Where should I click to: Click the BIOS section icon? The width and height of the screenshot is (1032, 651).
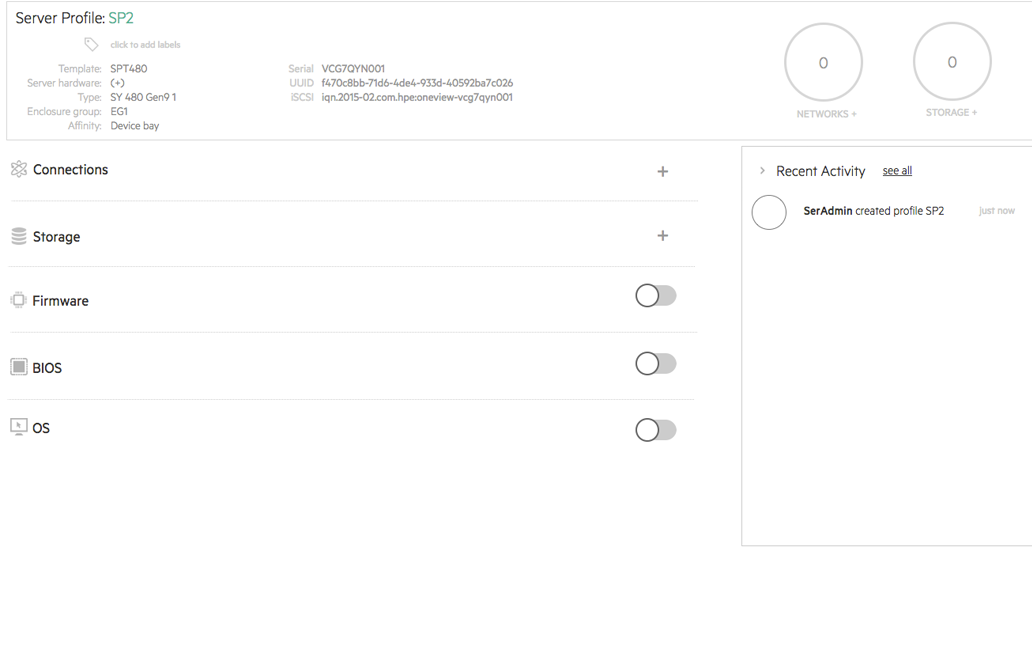[18, 367]
